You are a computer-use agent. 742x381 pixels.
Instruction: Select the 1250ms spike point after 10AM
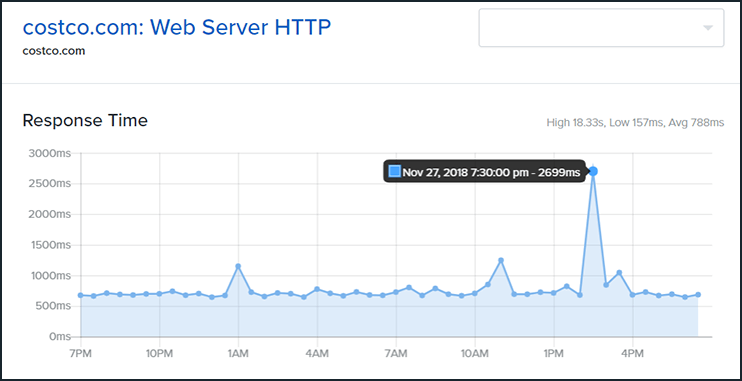[501, 260]
